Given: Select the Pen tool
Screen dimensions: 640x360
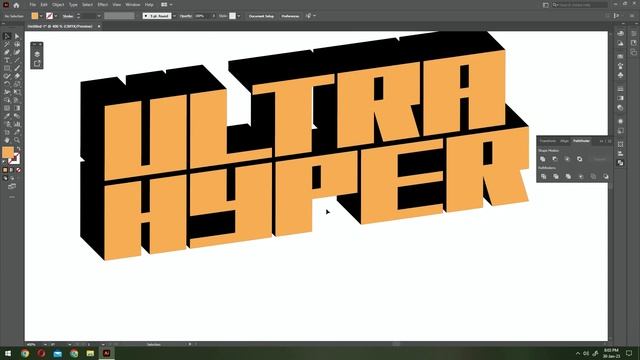Looking at the screenshot, I should point(7,52).
